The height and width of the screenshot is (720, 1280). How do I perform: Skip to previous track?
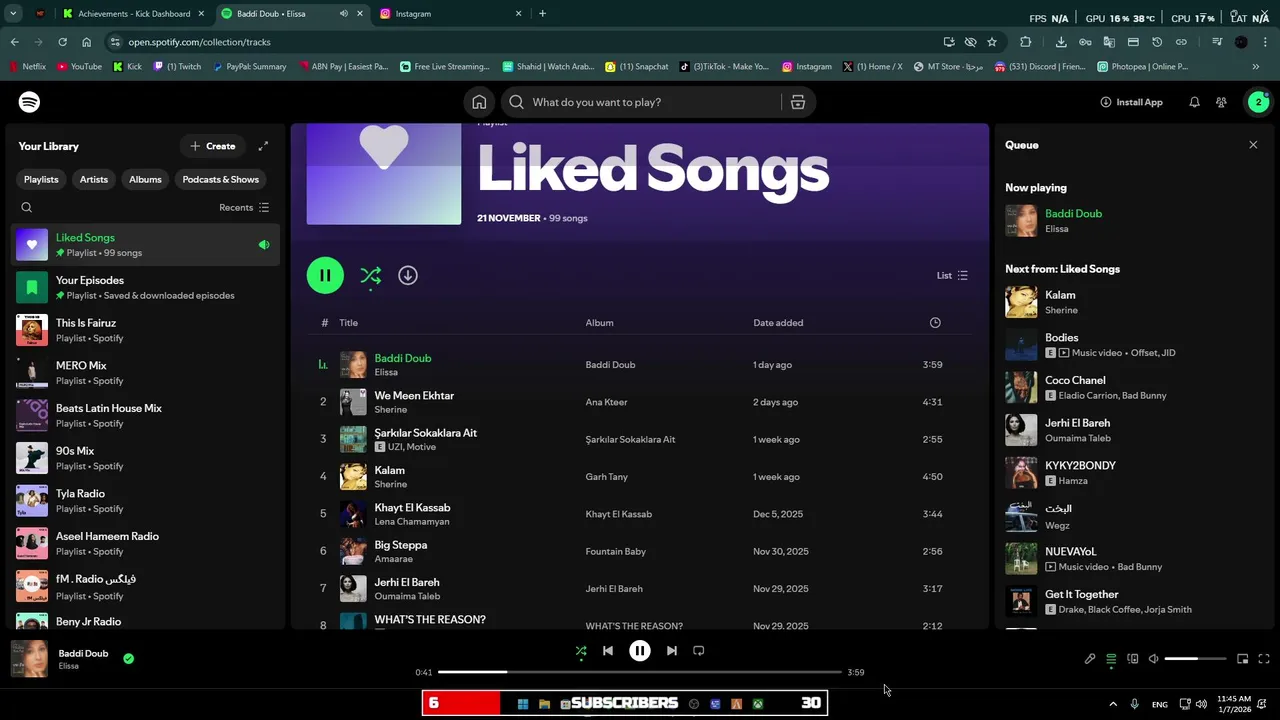[608, 651]
